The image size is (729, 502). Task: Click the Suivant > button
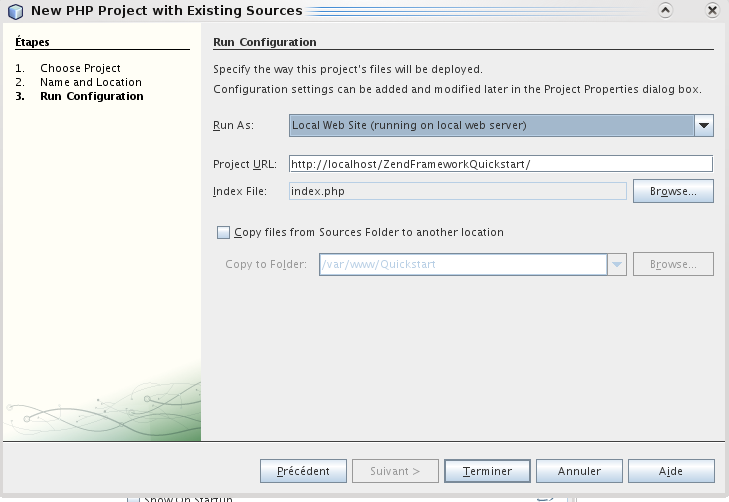[x=395, y=471]
